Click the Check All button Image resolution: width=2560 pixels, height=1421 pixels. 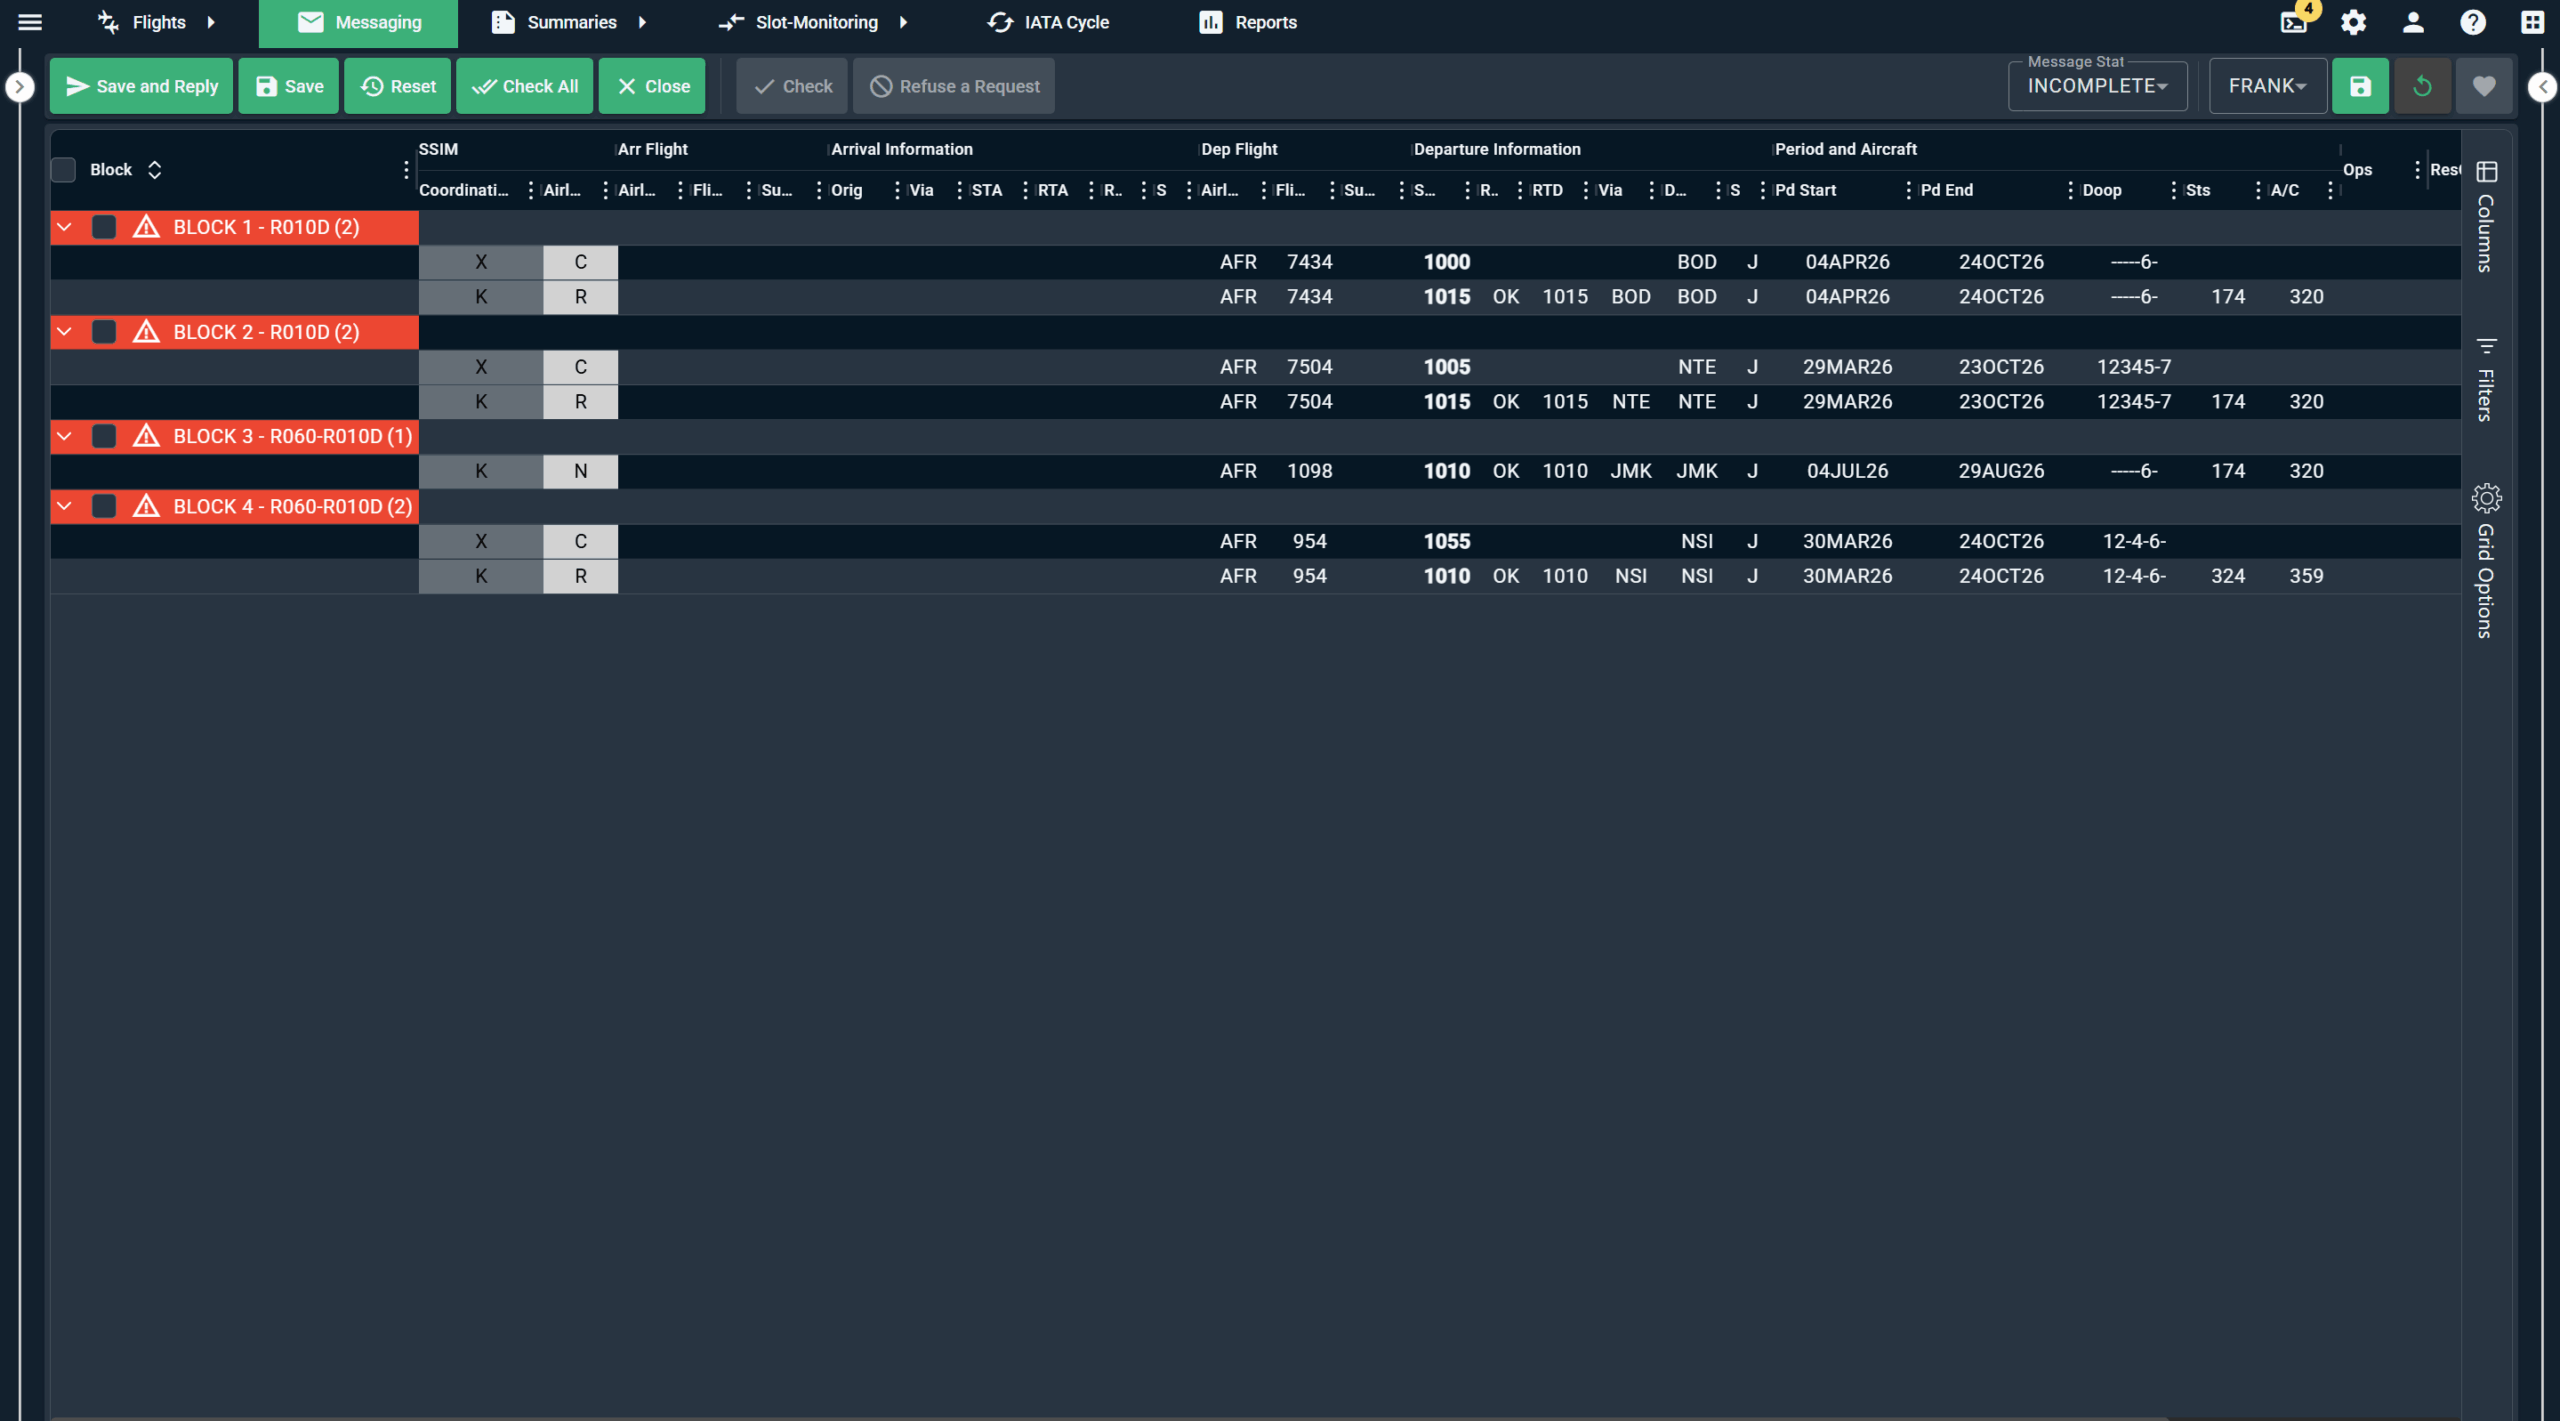pyautogui.click(x=525, y=86)
